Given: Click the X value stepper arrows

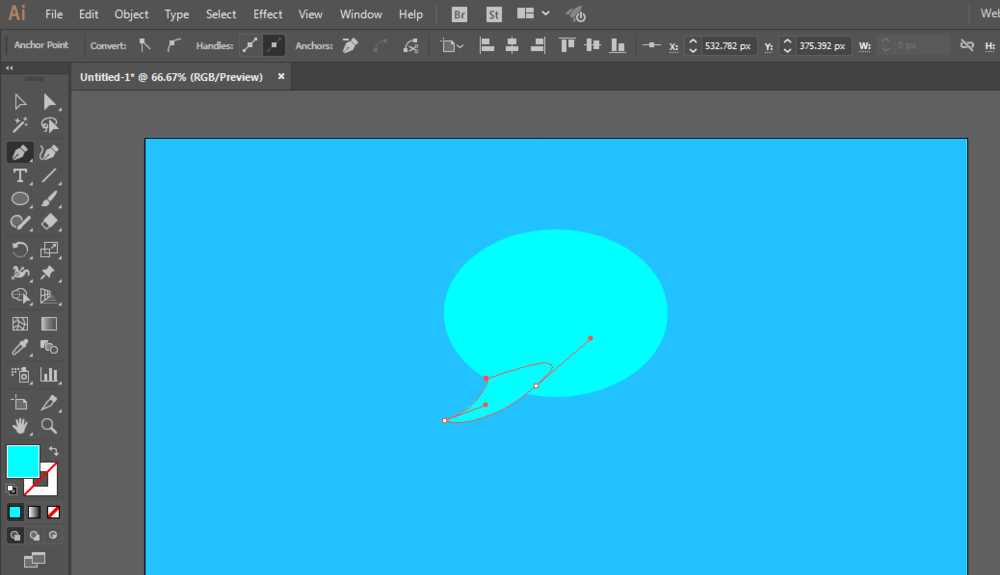Looking at the screenshot, I should [693, 46].
